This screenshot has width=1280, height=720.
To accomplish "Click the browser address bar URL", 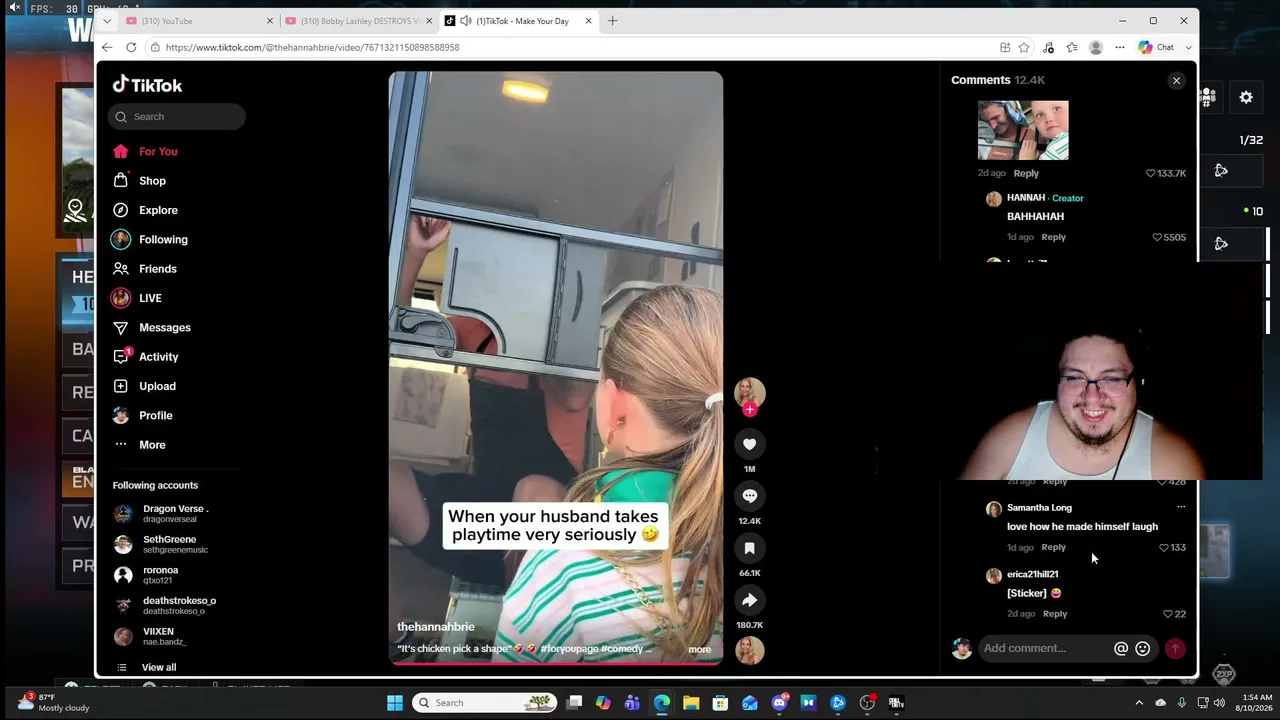I will [x=312, y=47].
